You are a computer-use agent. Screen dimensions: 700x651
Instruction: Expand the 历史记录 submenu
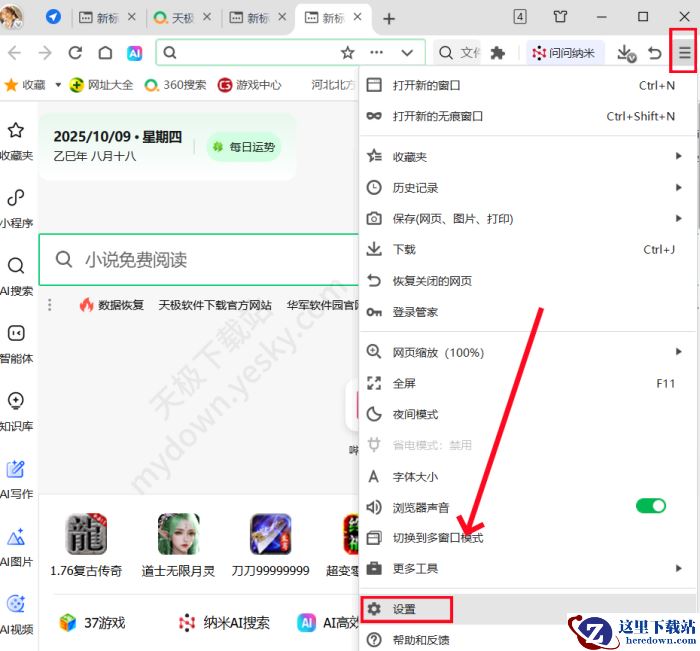tap(527, 188)
